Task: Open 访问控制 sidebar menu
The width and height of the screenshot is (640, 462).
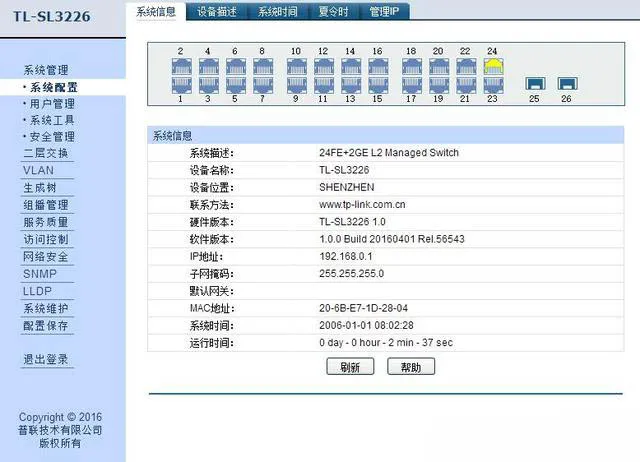Action: [46, 239]
